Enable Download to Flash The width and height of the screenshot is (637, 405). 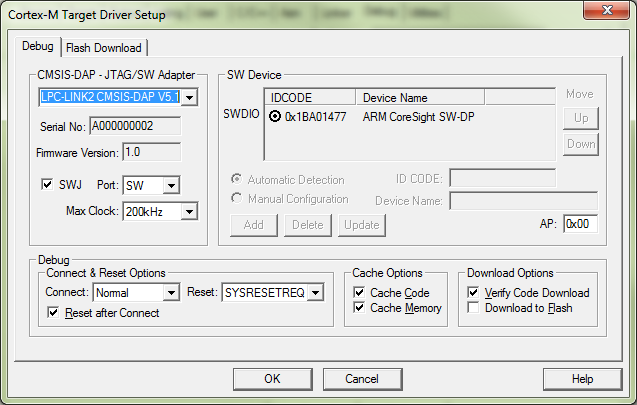tap(474, 308)
